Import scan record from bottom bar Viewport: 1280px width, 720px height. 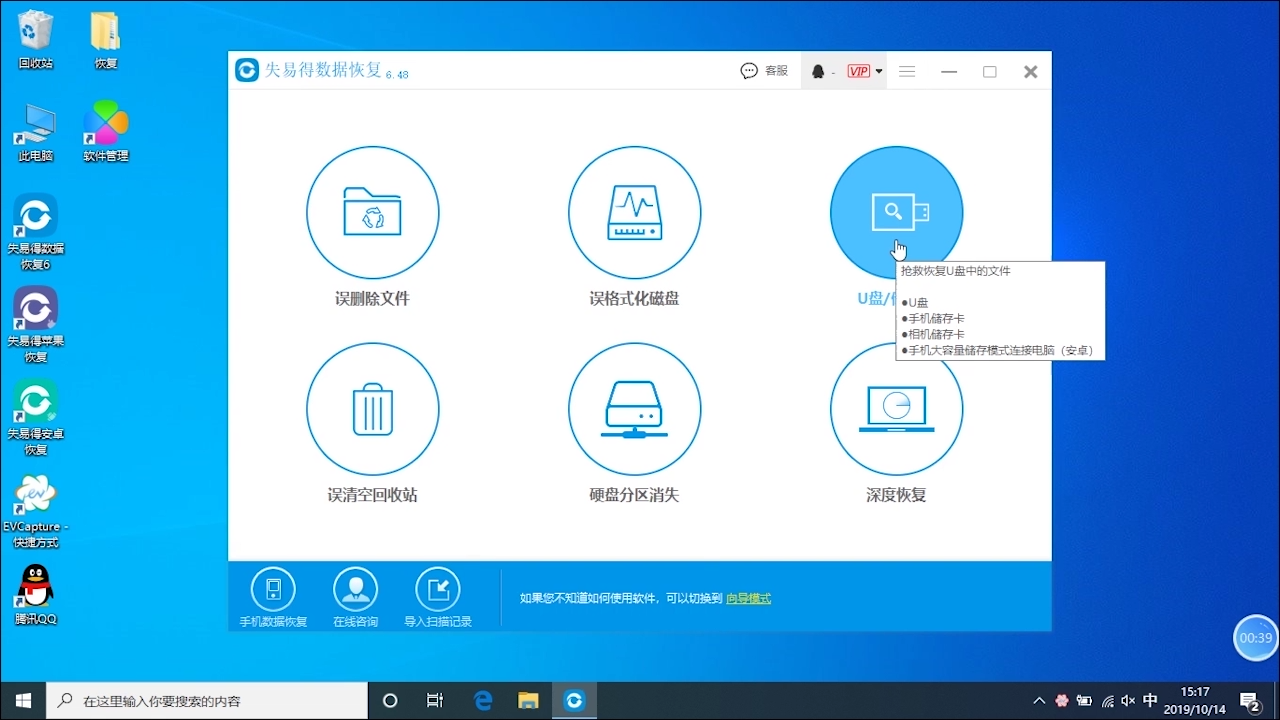437,598
